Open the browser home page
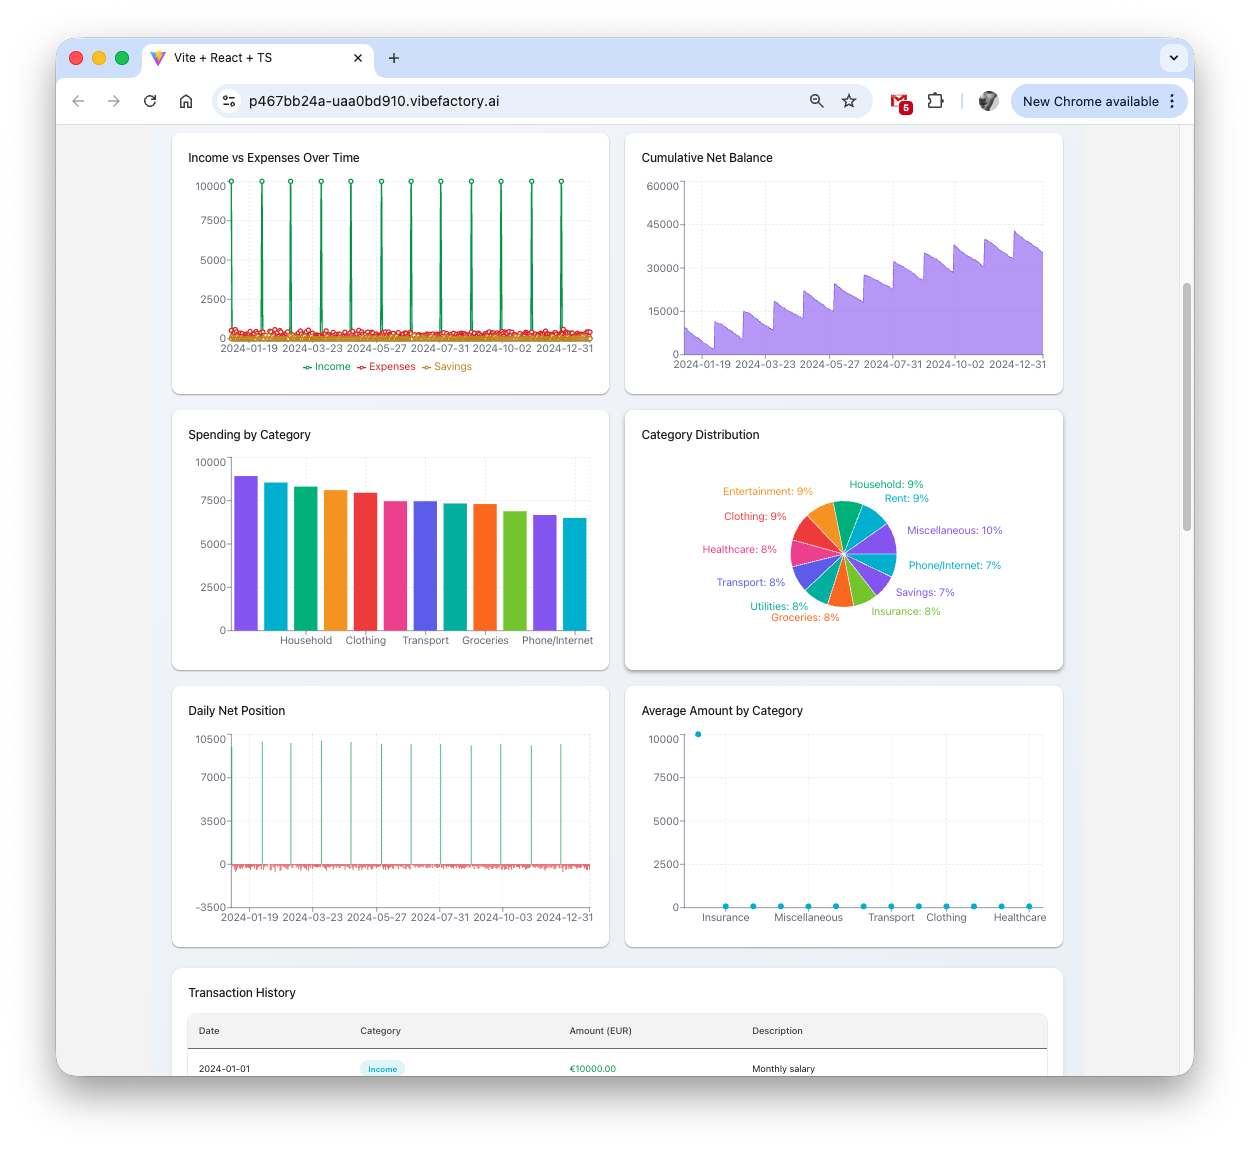 coord(186,101)
